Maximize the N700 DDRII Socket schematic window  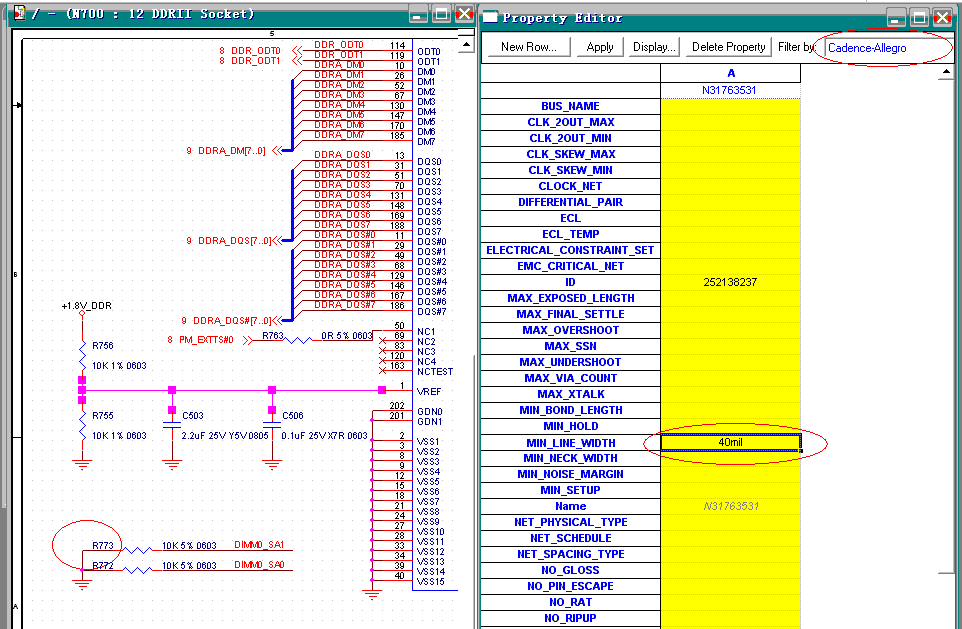point(442,14)
